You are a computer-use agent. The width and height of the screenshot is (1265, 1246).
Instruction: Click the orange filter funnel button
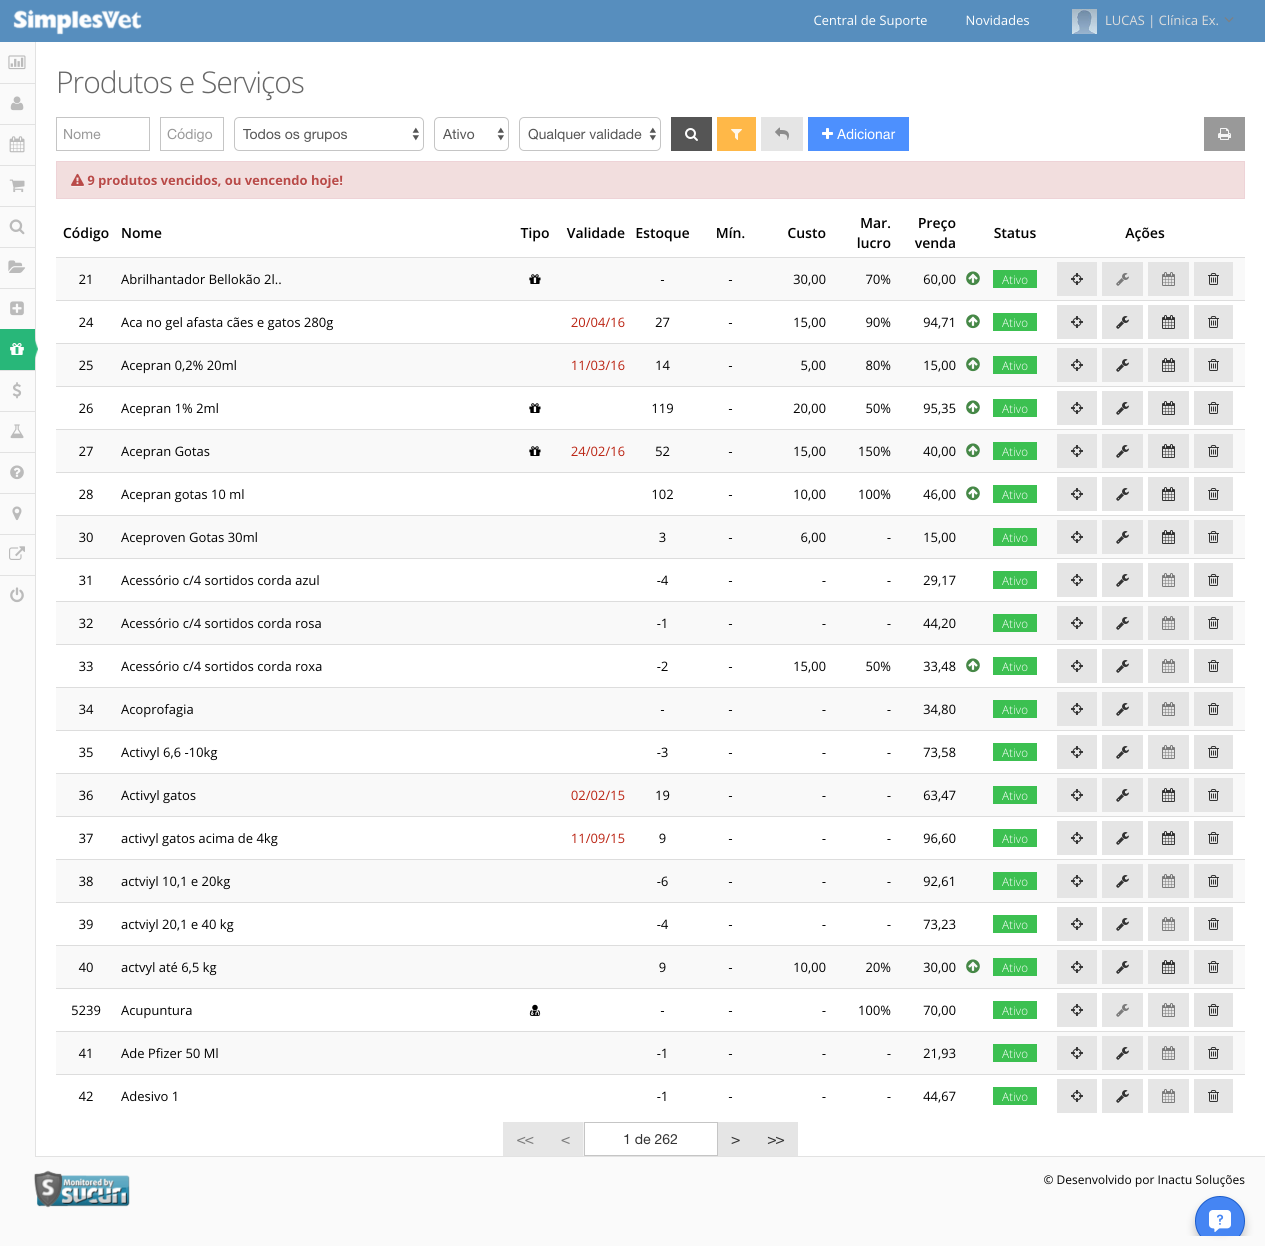[x=736, y=134]
